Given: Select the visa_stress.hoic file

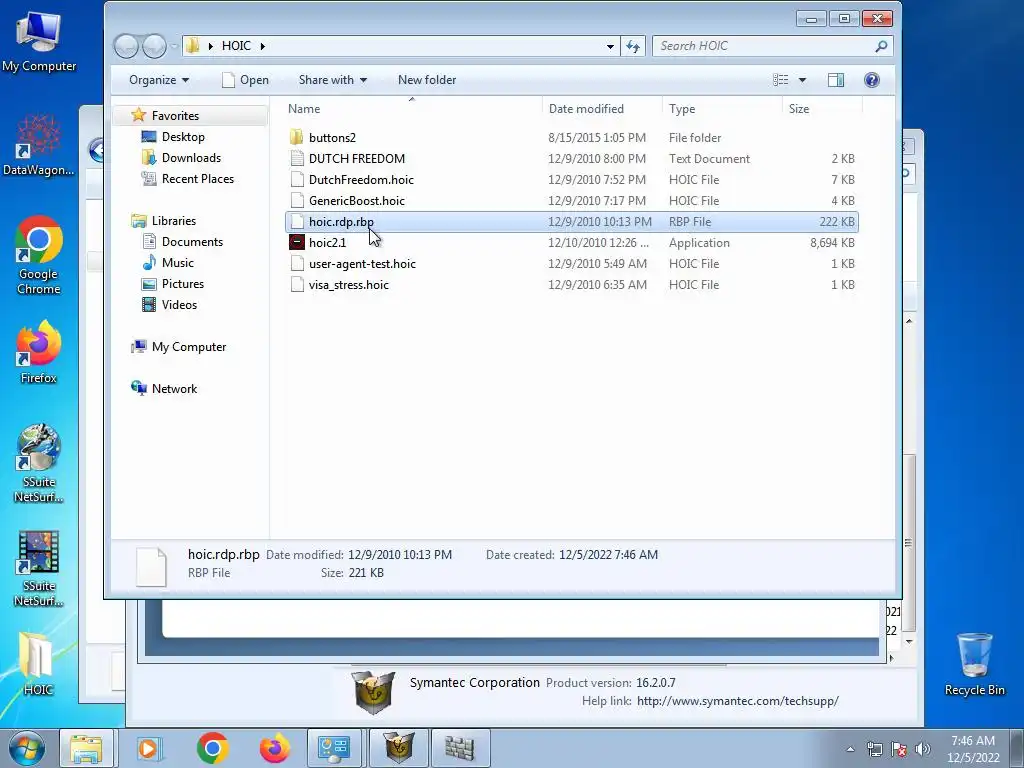Looking at the screenshot, I should pos(571,285).
